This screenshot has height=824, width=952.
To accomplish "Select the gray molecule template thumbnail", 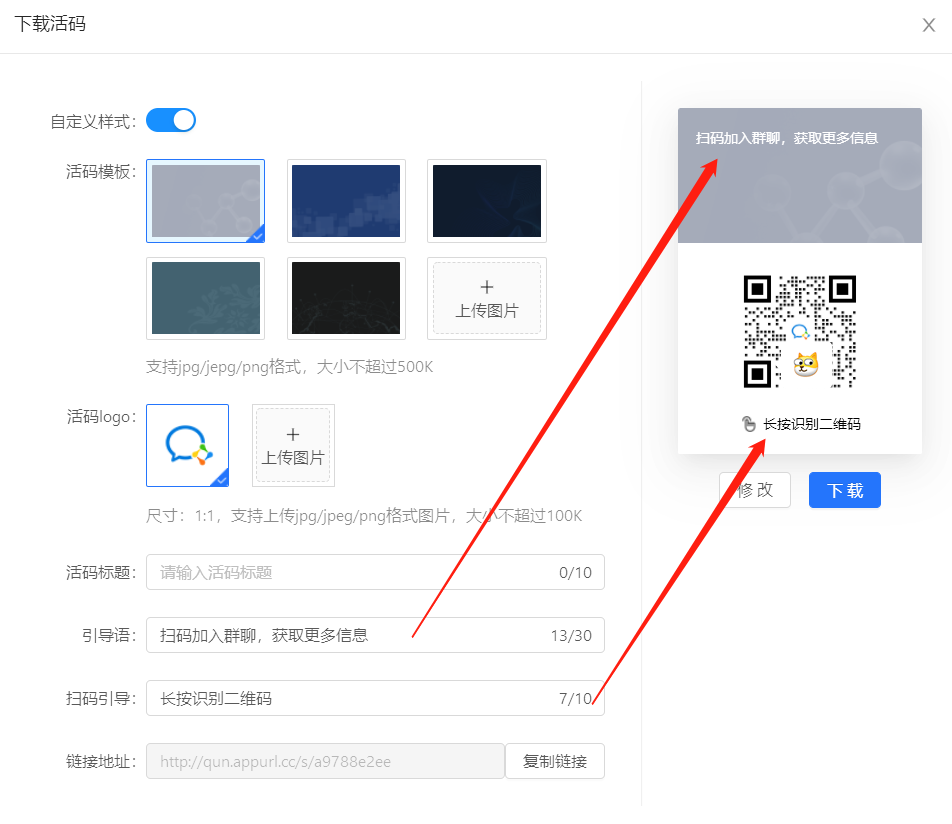I will pyautogui.click(x=205, y=201).
